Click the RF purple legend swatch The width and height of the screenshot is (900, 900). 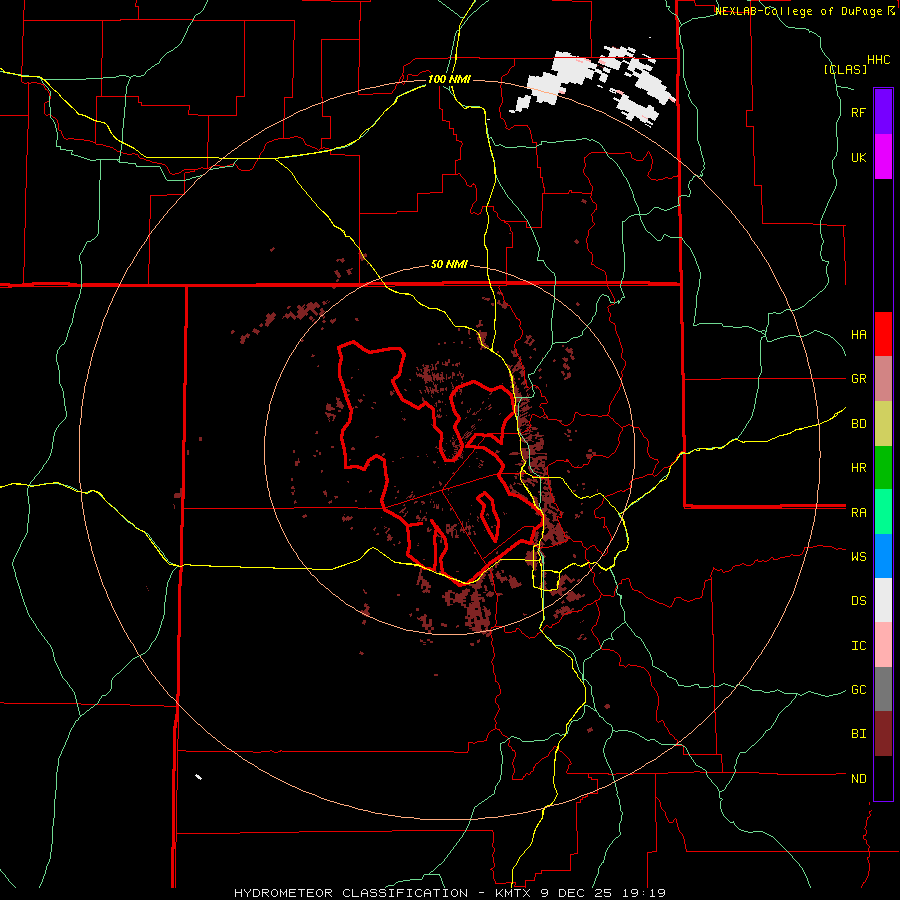(x=883, y=111)
